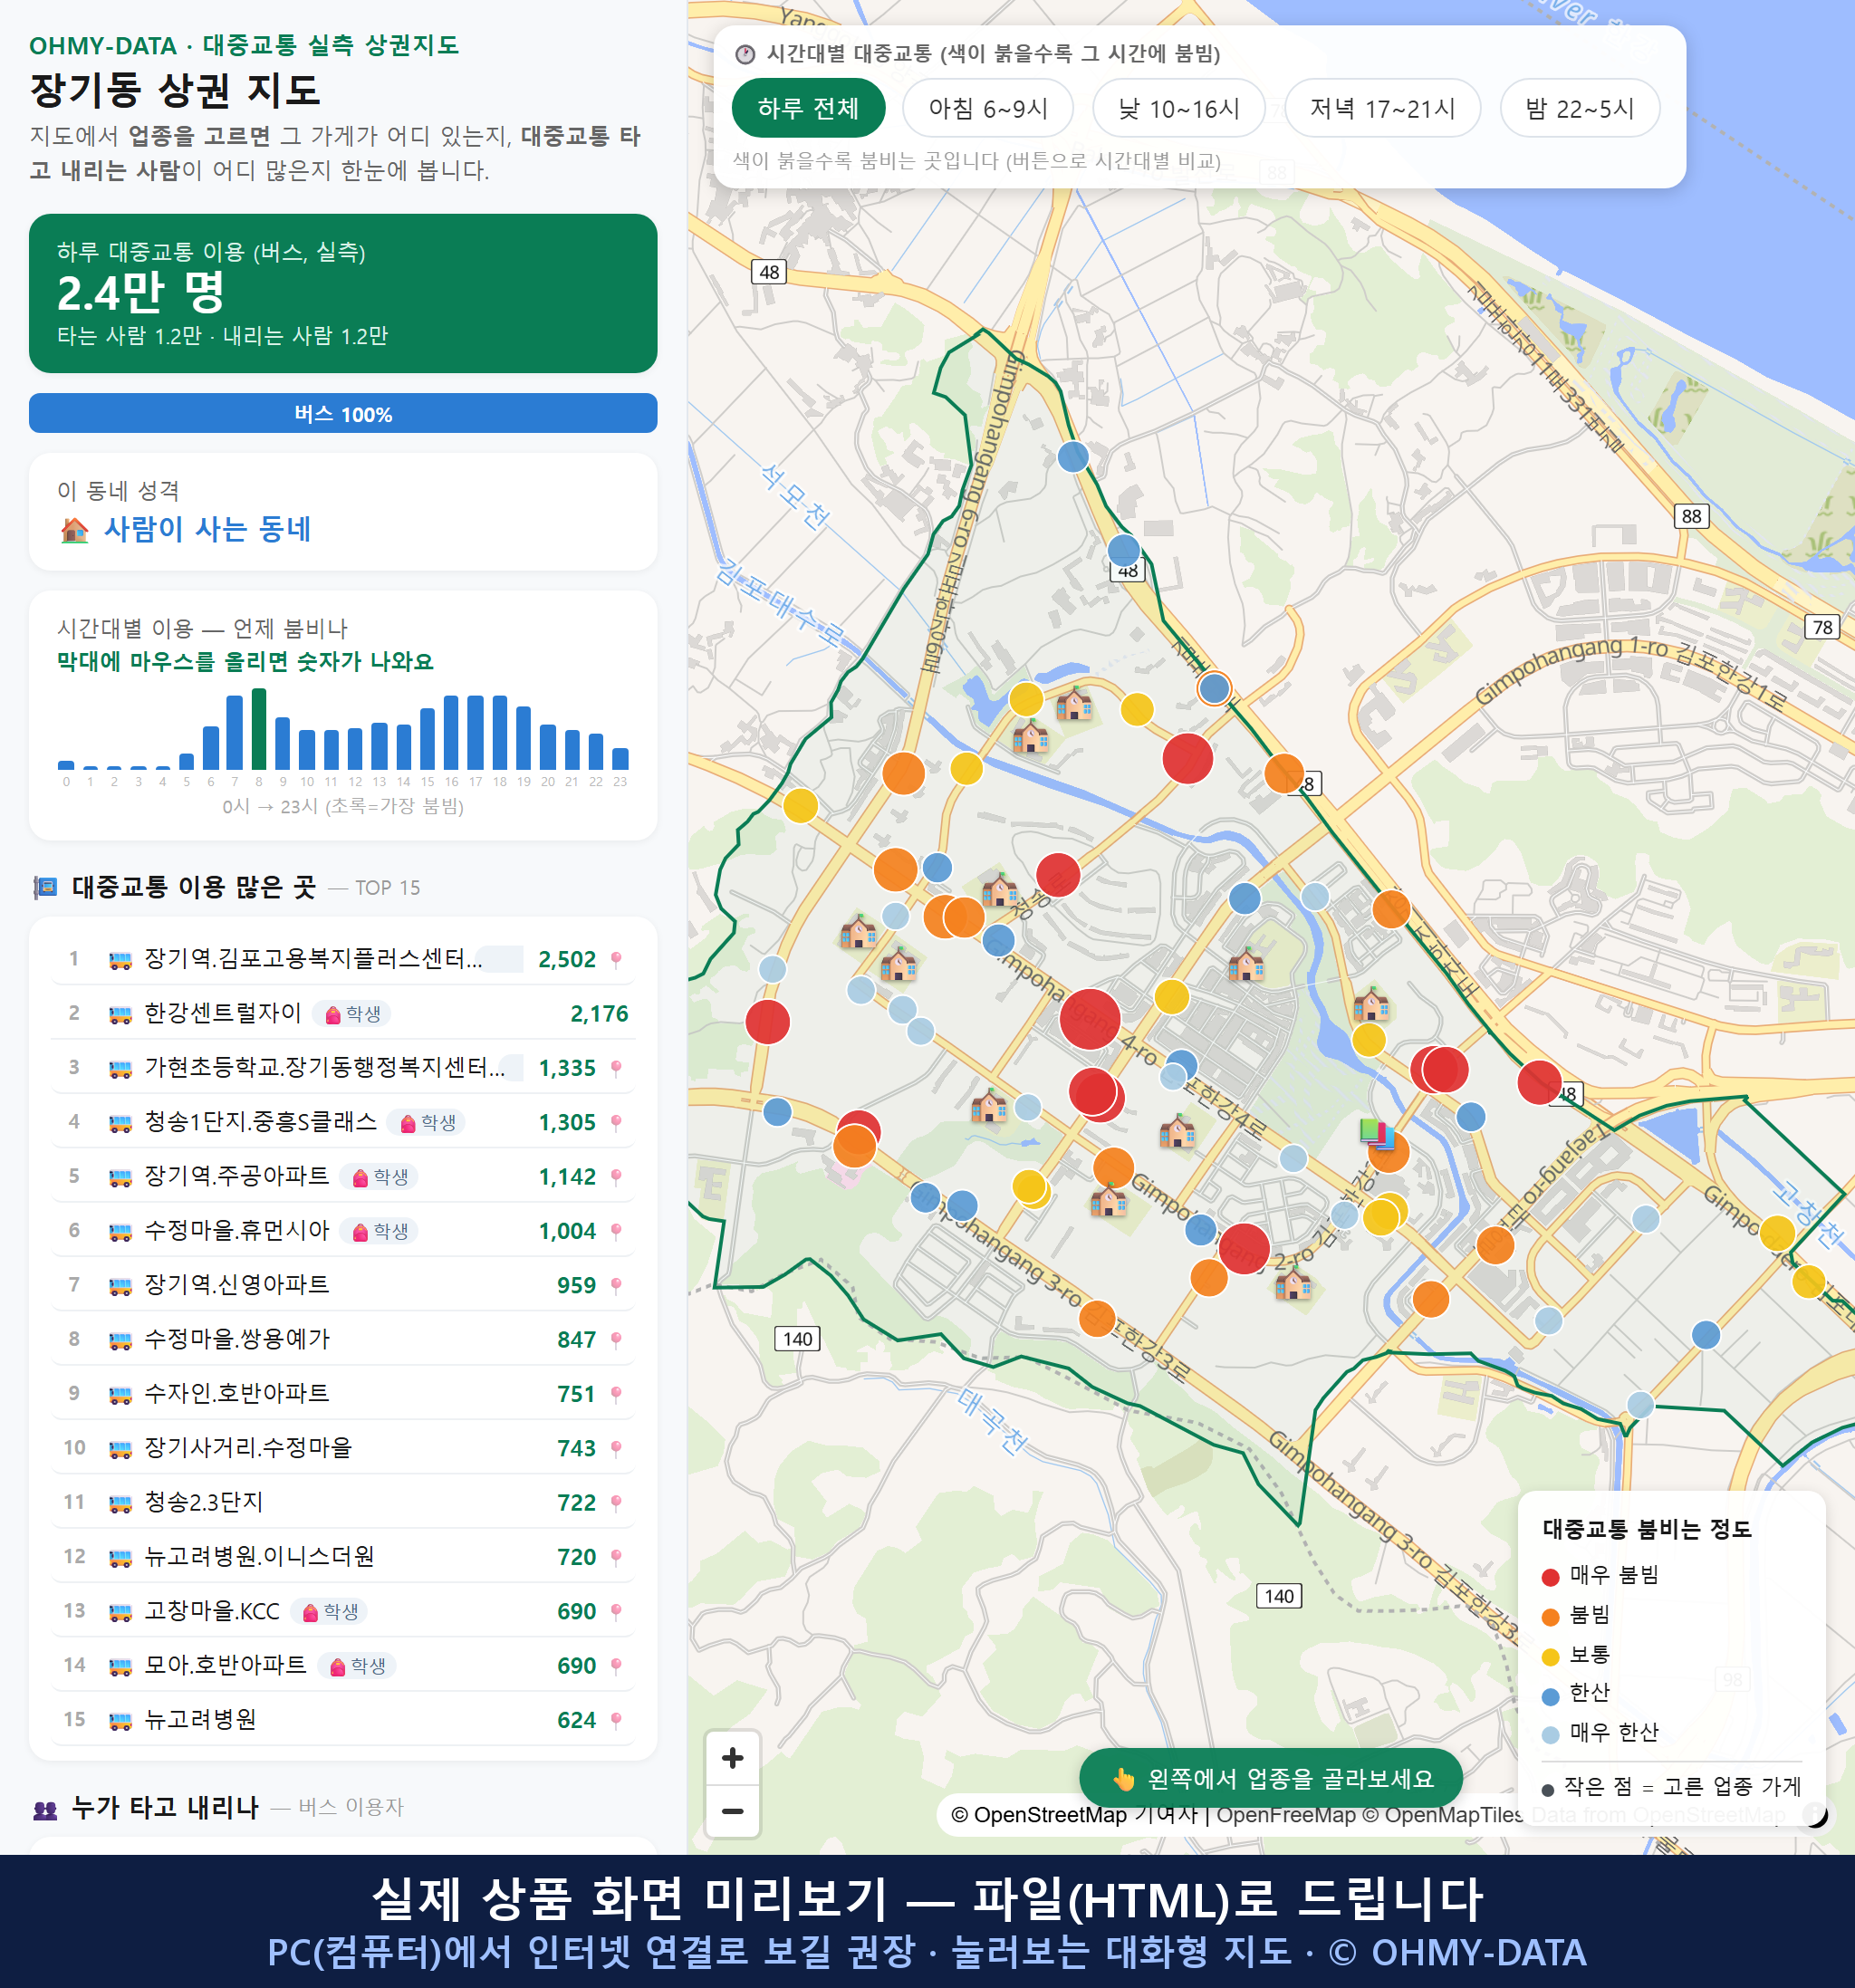The height and width of the screenshot is (1988, 1855).
Task: Zoom out on the map
Action: tap(732, 1811)
